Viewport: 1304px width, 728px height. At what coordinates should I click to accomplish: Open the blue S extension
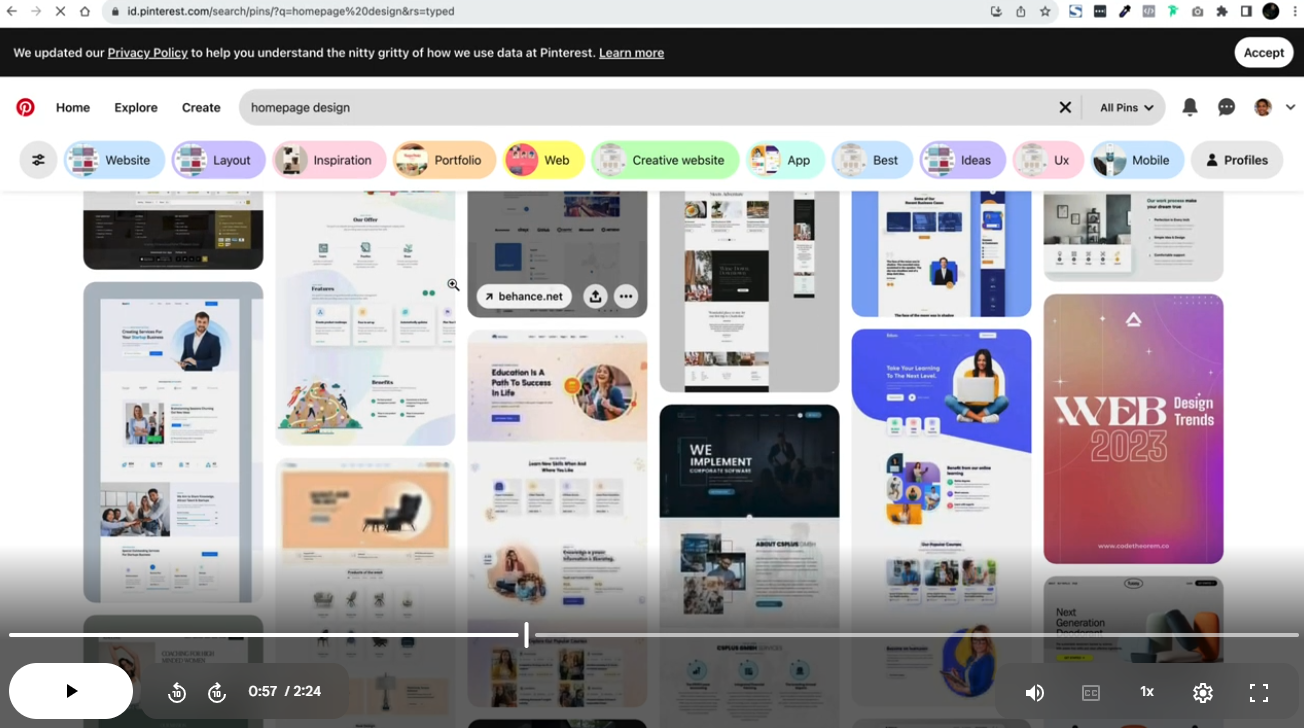[1075, 11]
